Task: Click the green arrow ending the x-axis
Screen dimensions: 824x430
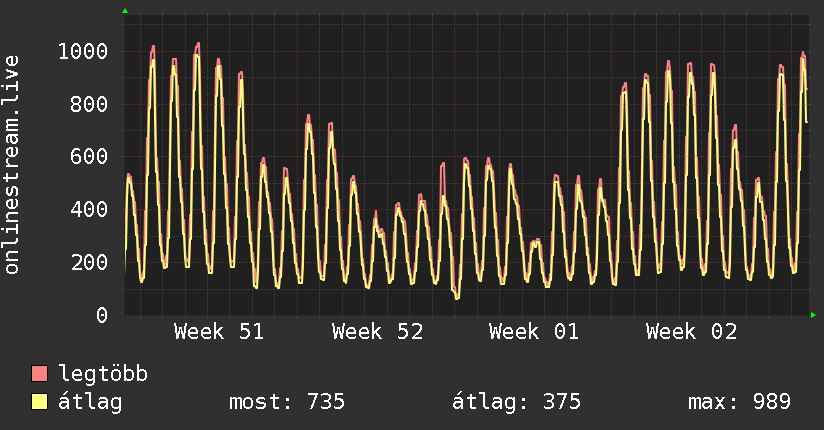Action: point(813,315)
